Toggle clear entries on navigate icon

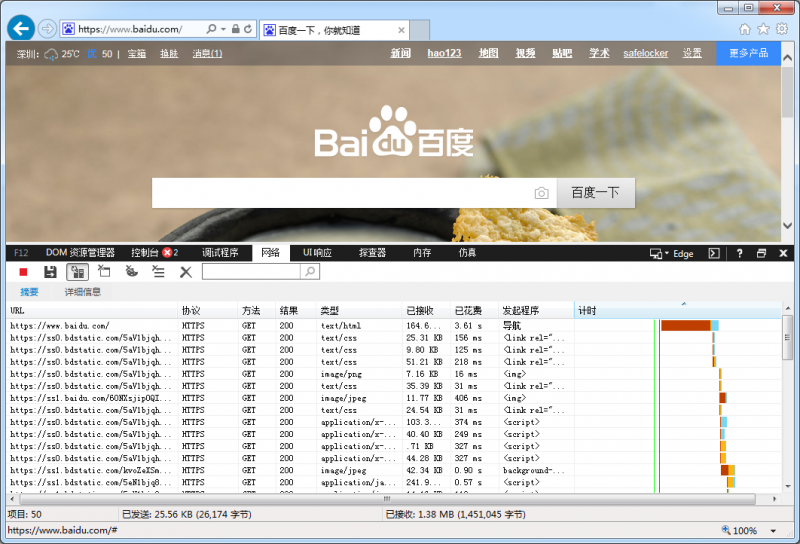(x=158, y=271)
